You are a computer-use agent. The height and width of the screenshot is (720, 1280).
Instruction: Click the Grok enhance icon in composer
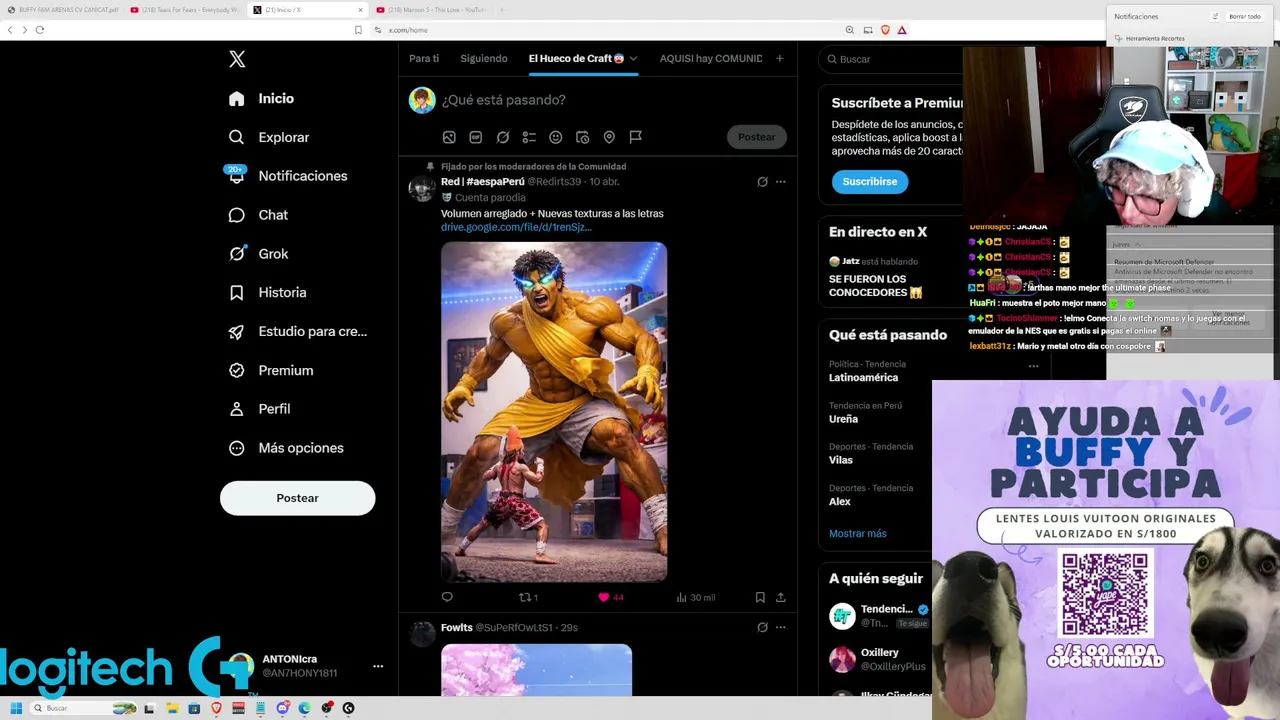tap(503, 137)
